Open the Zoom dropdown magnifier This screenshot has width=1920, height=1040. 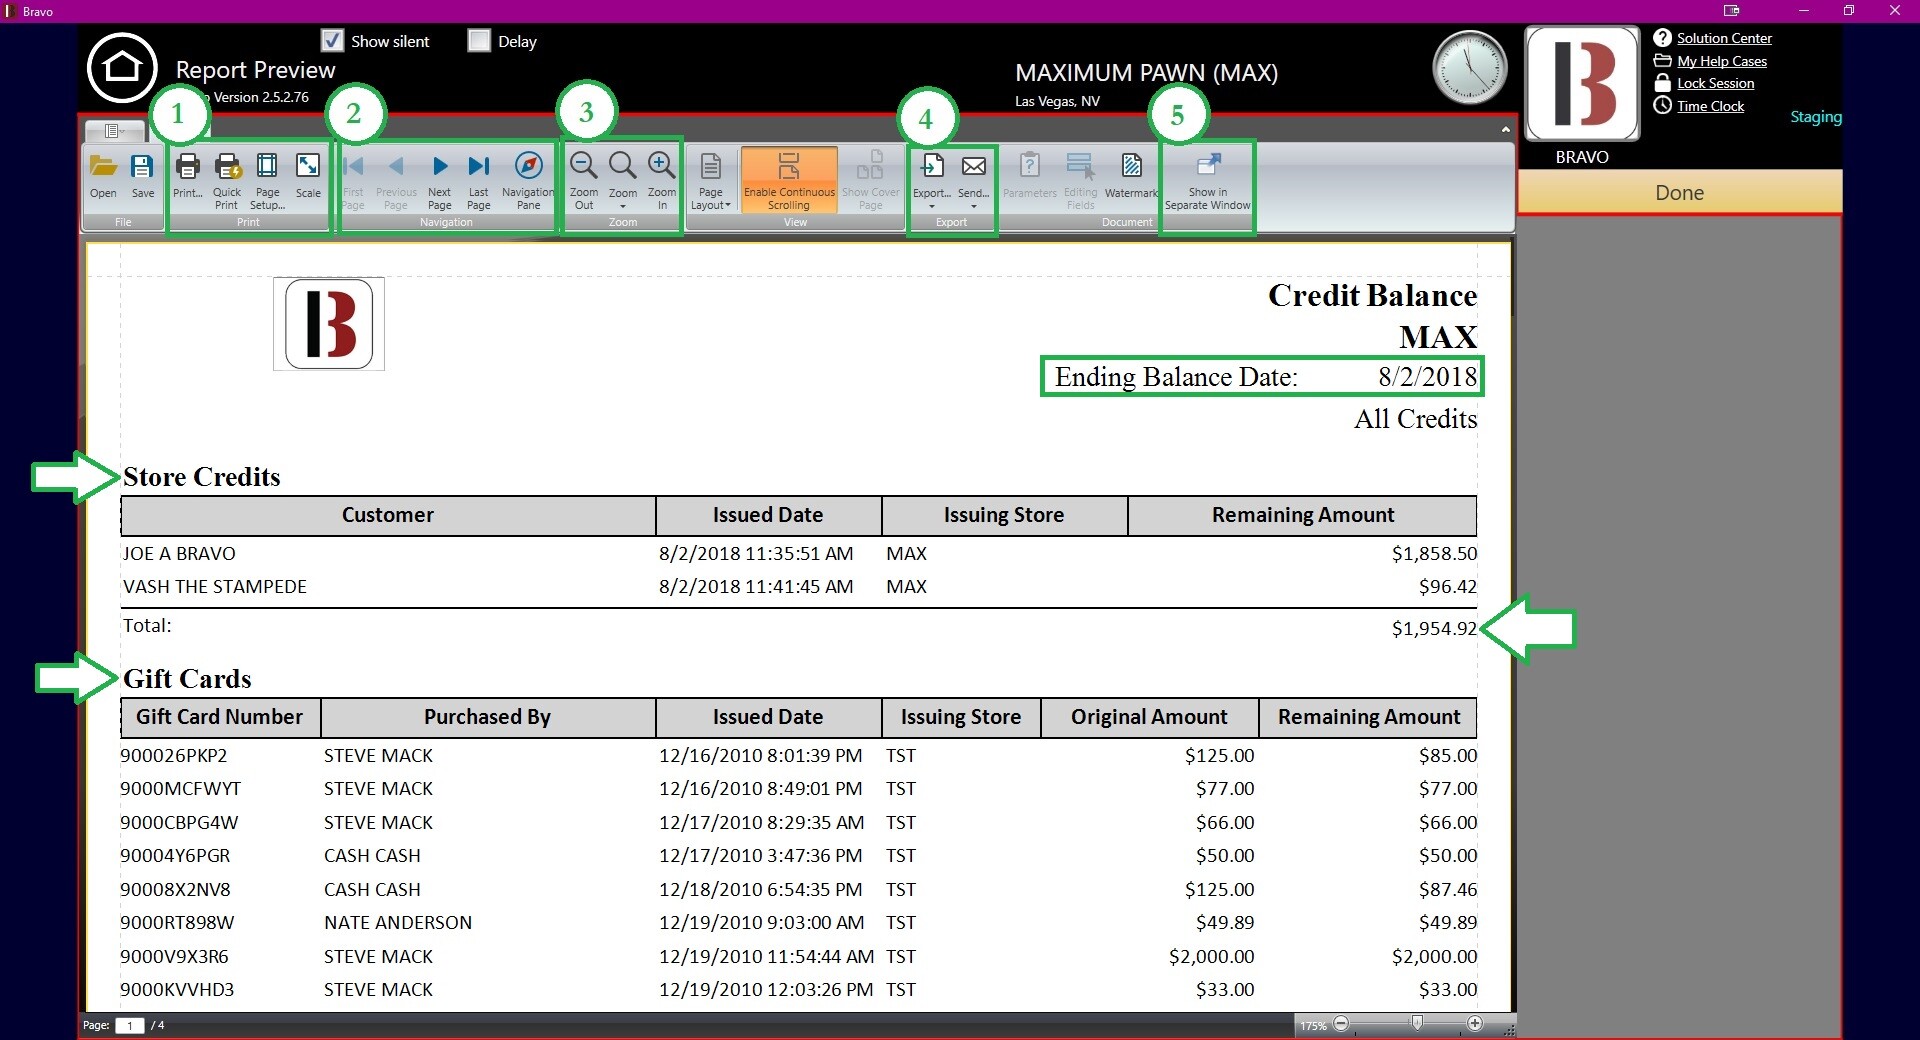pos(623,180)
